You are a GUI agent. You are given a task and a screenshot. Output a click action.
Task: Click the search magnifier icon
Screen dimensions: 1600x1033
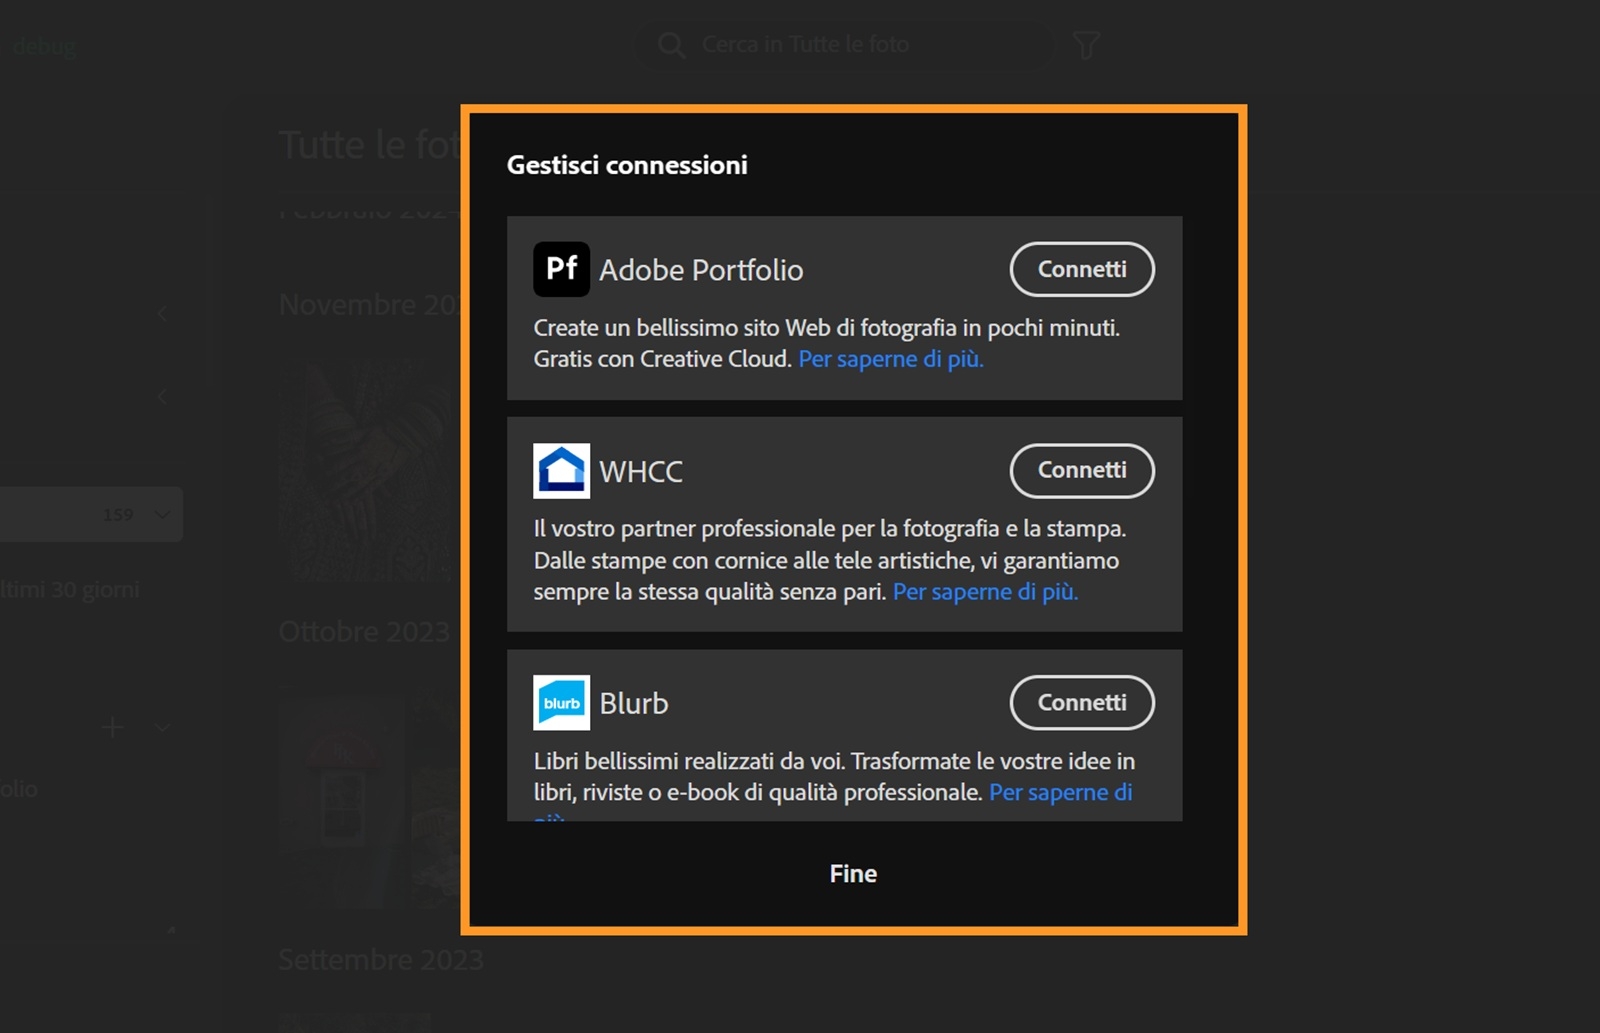(x=670, y=44)
